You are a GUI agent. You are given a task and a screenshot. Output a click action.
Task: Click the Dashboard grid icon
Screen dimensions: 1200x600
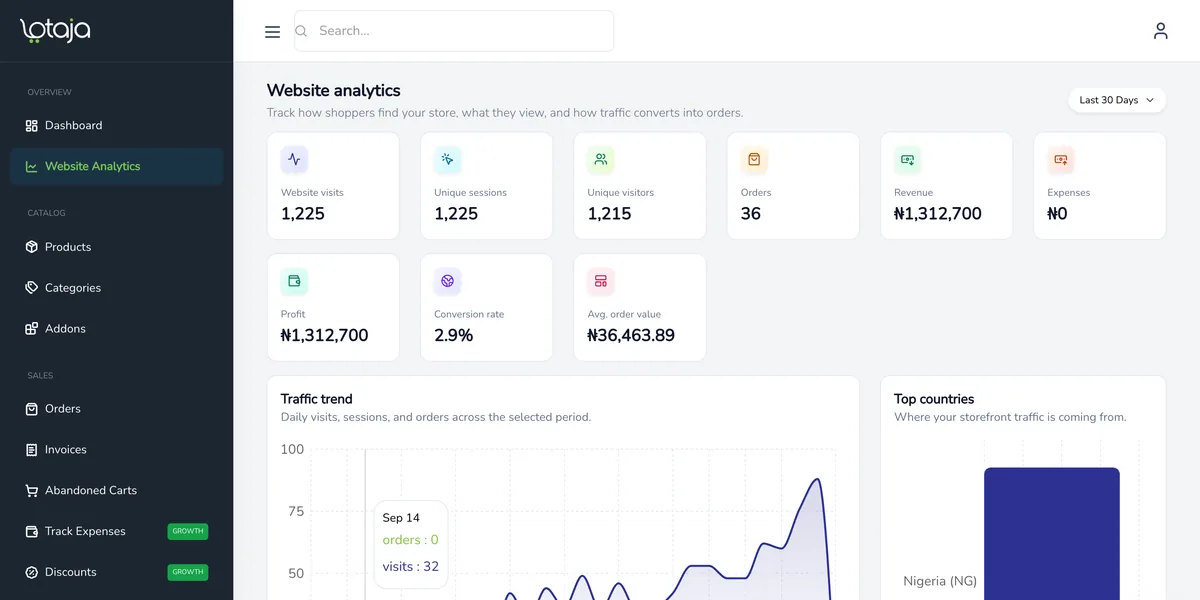31,126
